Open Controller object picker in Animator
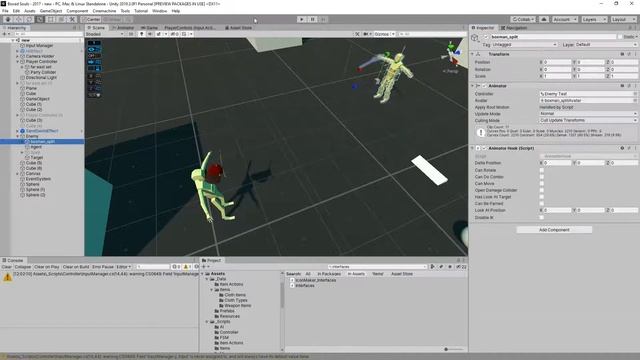 (x=635, y=93)
